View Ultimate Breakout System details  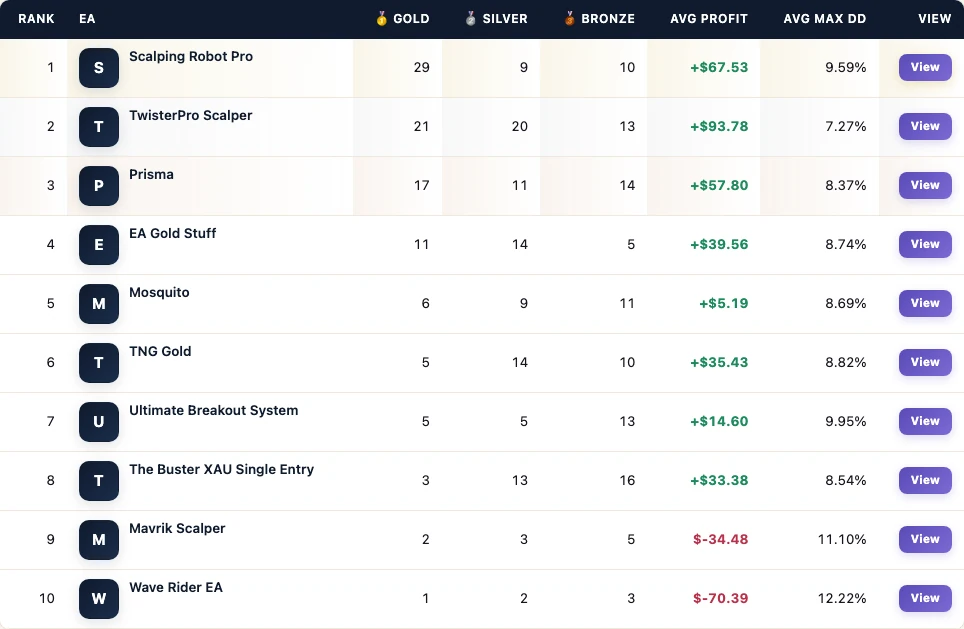click(925, 421)
